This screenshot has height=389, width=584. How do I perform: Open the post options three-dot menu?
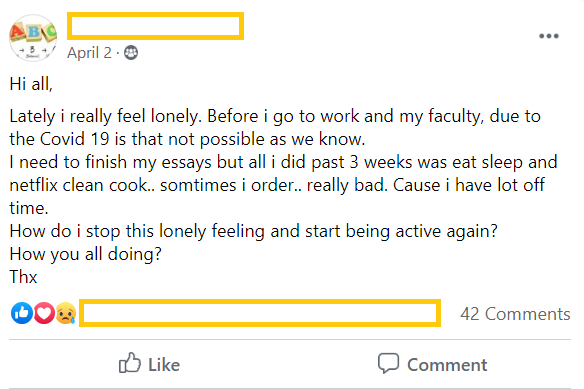coord(549,36)
